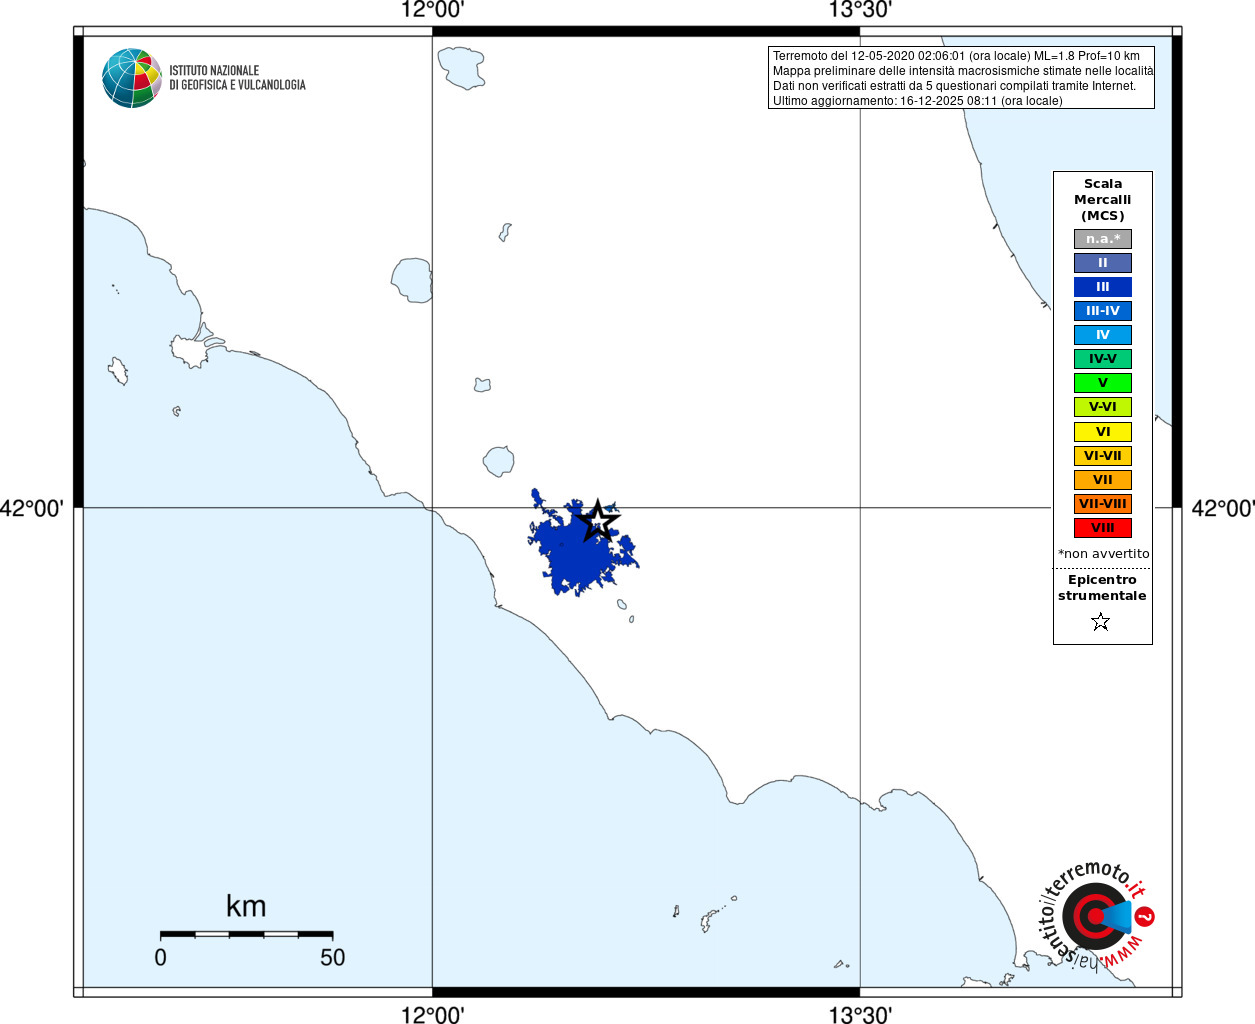Click the km scale bar
This screenshot has height=1024, width=1255.
(246, 934)
